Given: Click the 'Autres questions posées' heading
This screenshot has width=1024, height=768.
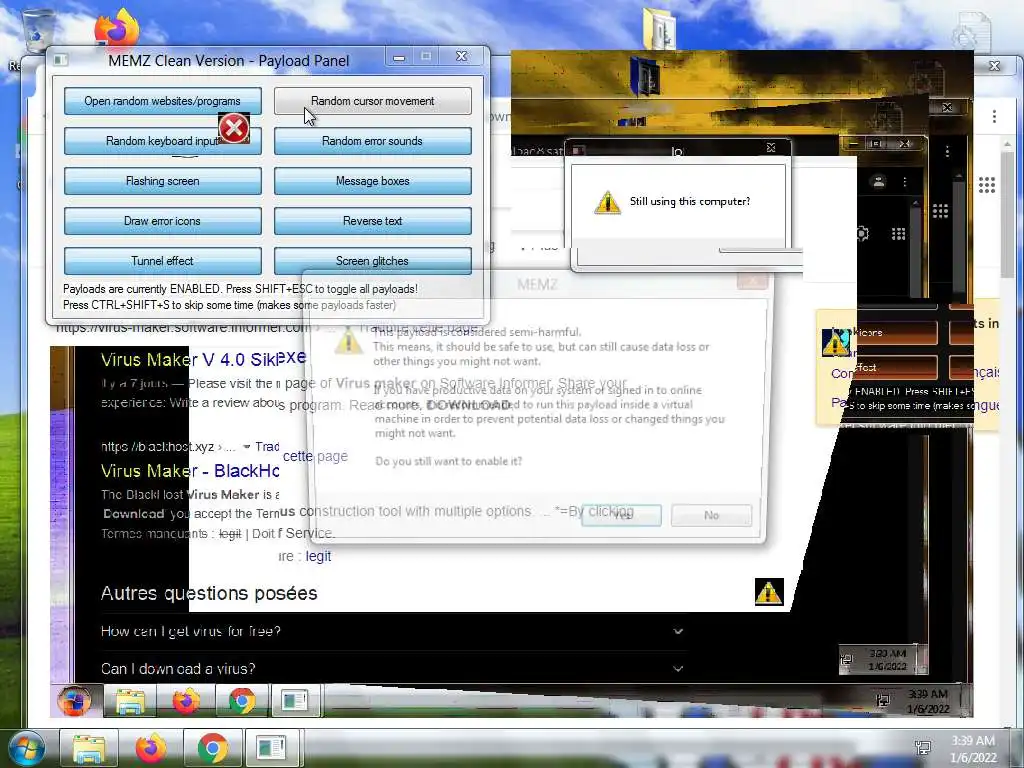Looking at the screenshot, I should click(x=209, y=593).
